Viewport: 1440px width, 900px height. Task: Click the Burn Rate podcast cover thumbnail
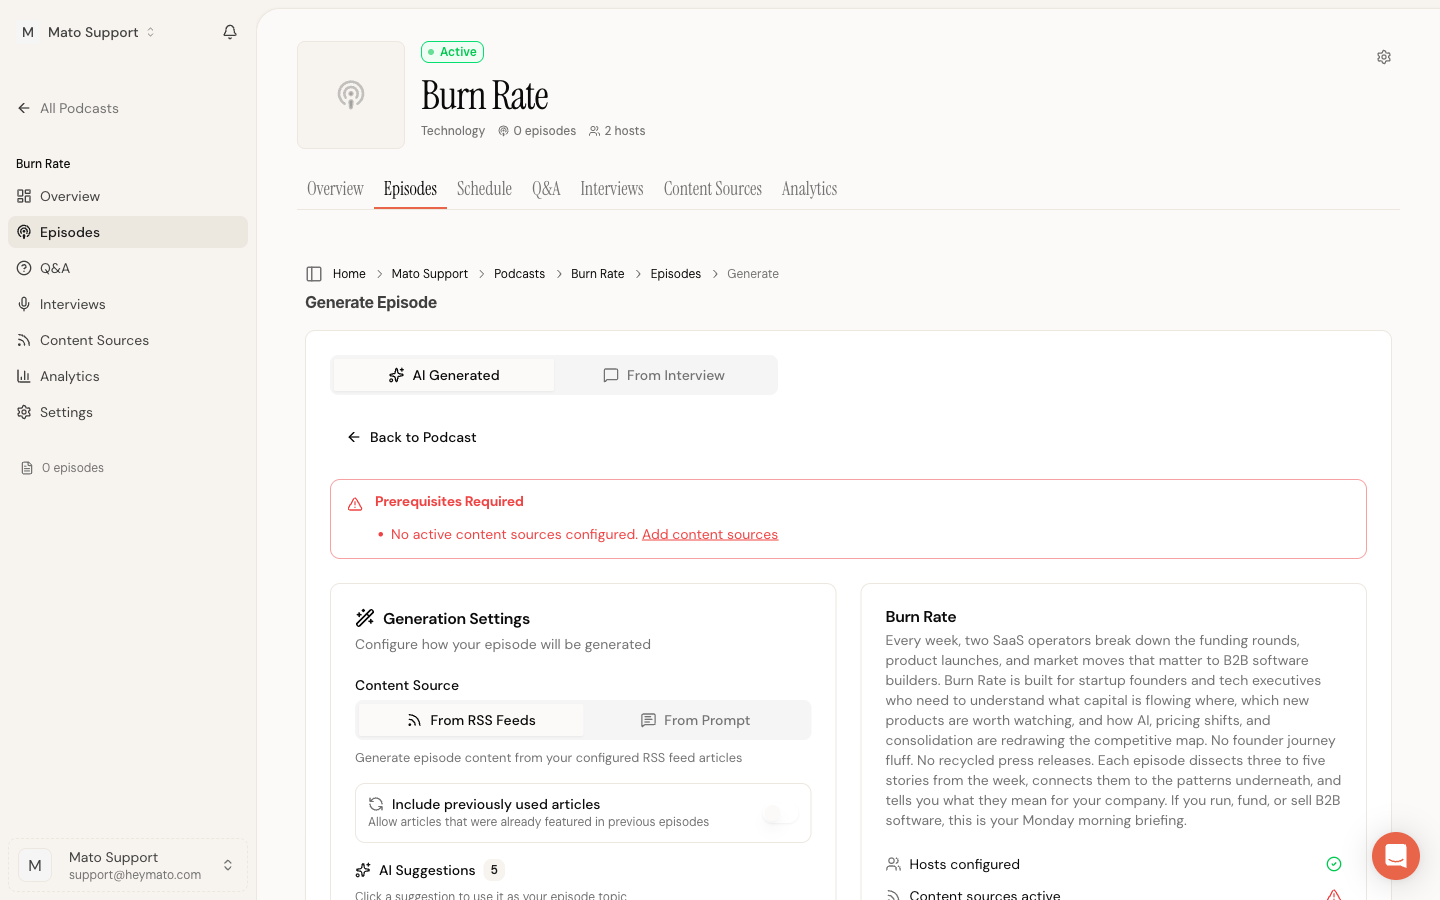351,95
